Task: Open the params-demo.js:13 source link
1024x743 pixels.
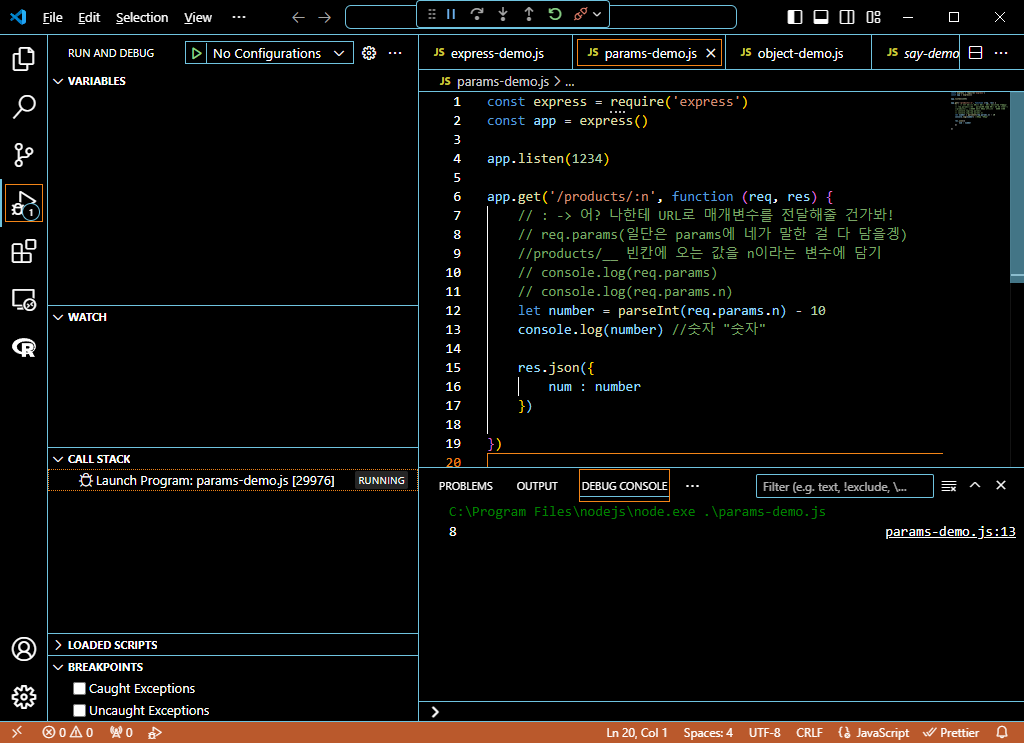Action: [950, 531]
